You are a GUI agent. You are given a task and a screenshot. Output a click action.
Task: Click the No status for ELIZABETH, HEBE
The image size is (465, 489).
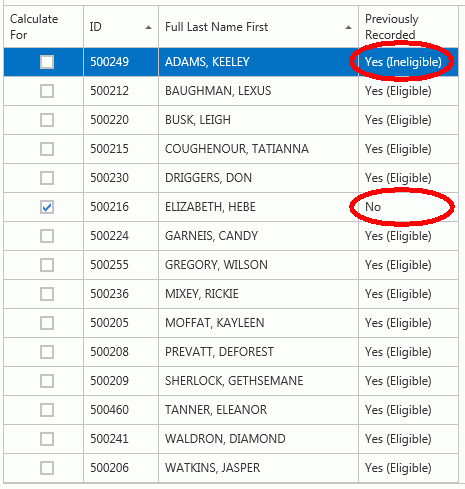[373, 207]
